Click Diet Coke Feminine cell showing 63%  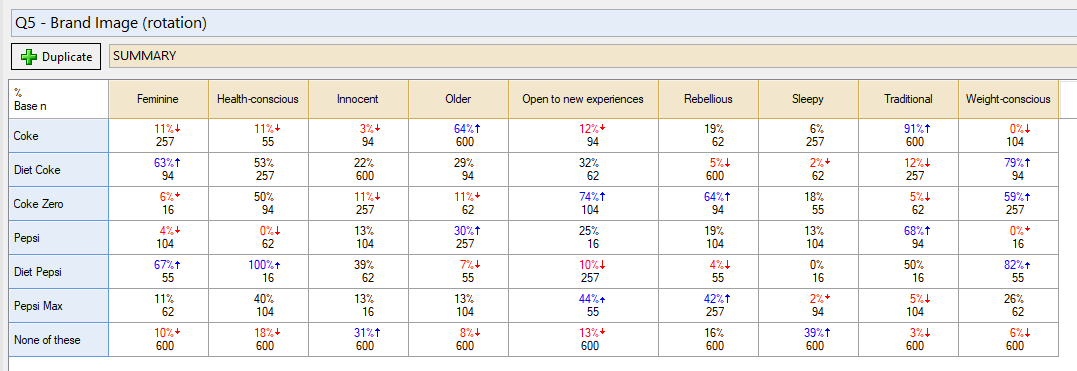[x=158, y=170]
